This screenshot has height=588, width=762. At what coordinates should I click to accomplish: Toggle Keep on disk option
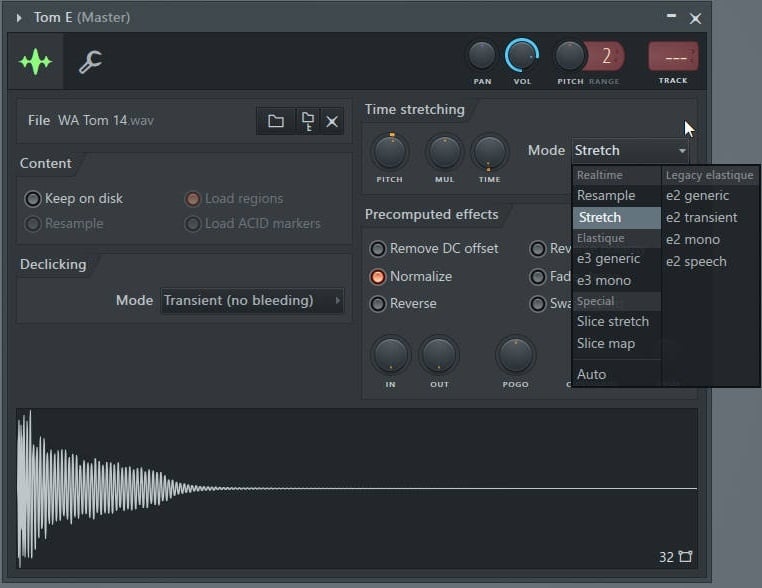74,199
